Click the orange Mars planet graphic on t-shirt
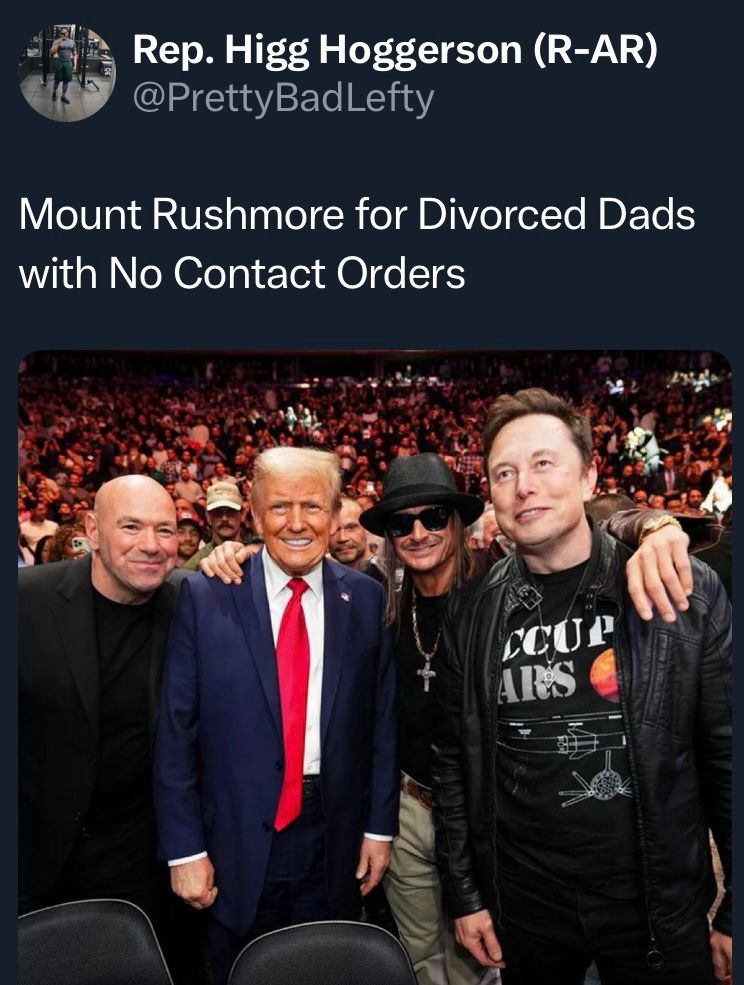The height and width of the screenshot is (985, 744). [x=604, y=675]
